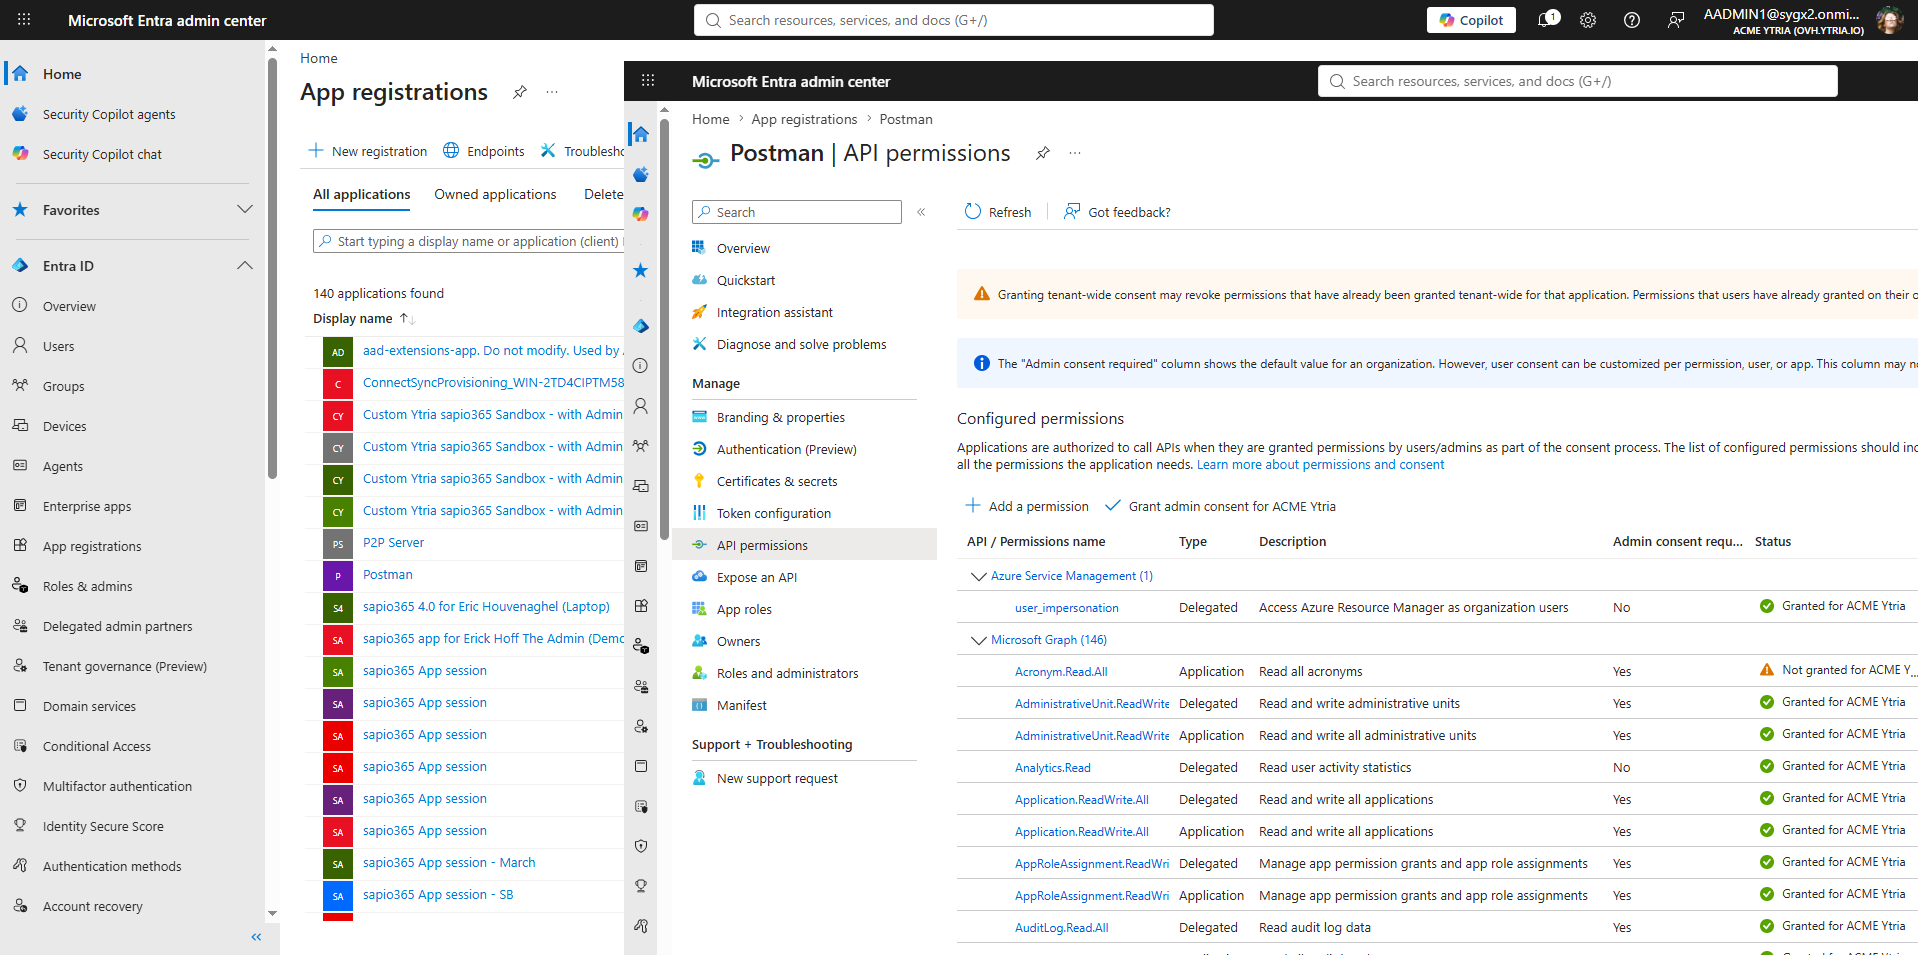Click the Home icon in the front window's collapsed sidebar

(x=641, y=134)
